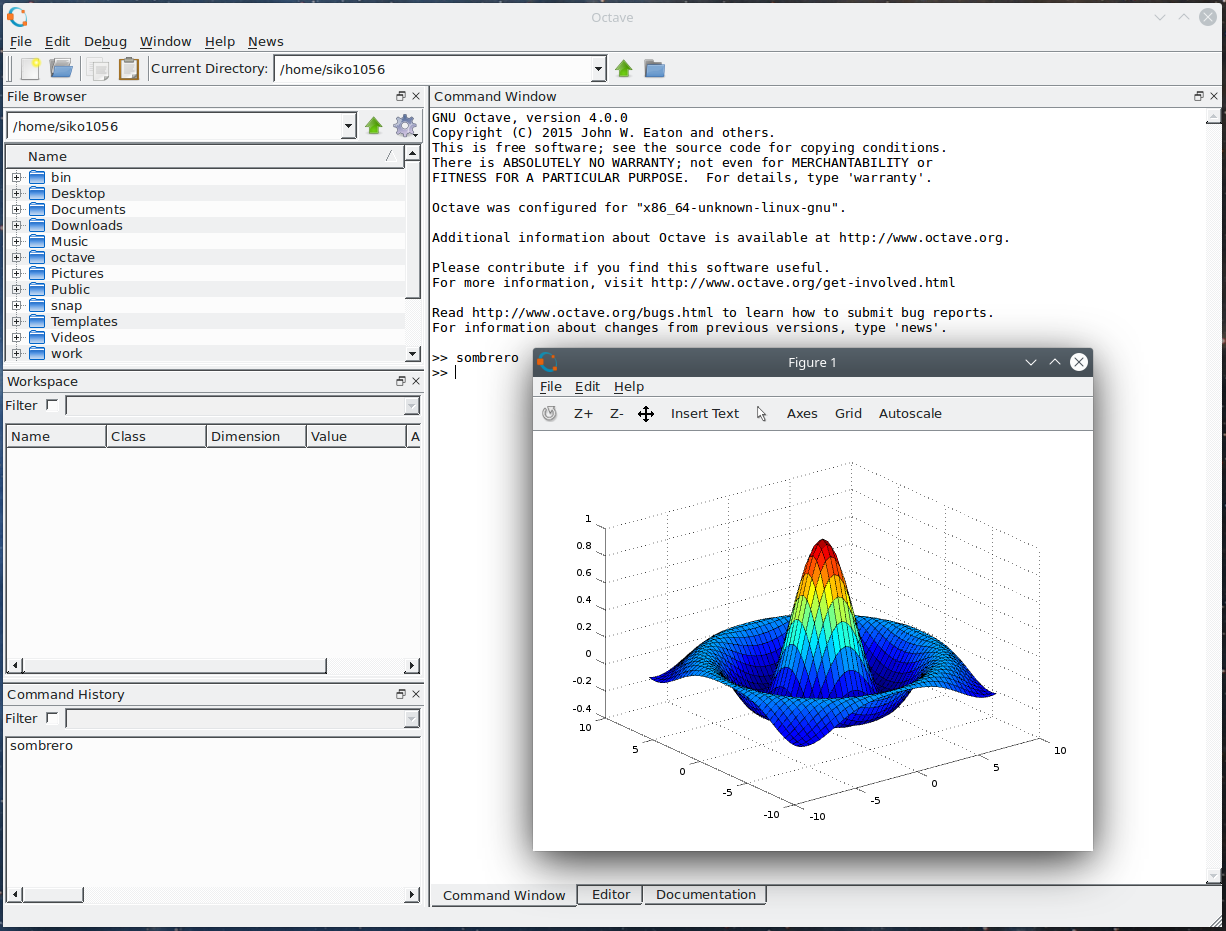Open the Workspace filter combo box
This screenshot has width=1226, height=931.
tap(243, 406)
